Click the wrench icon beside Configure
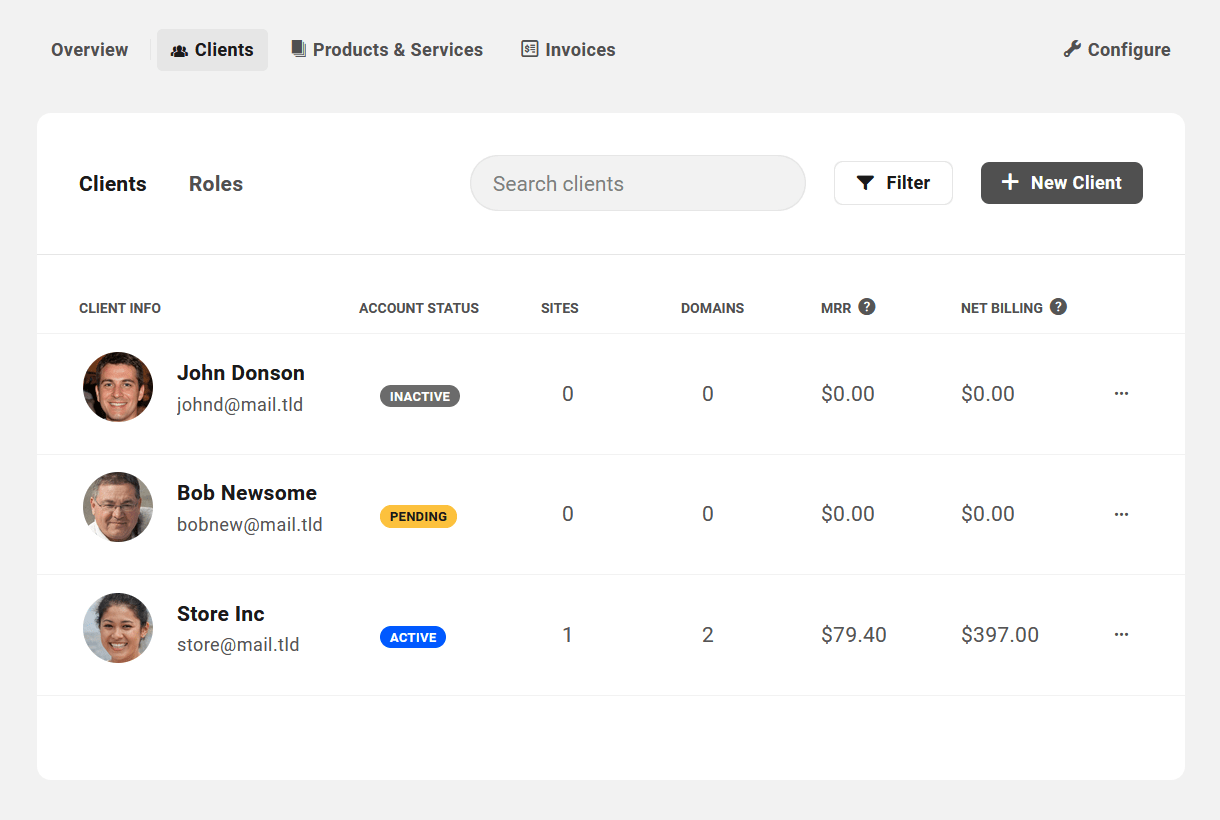This screenshot has width=1220, height=820. click(x=1072, y=49)
